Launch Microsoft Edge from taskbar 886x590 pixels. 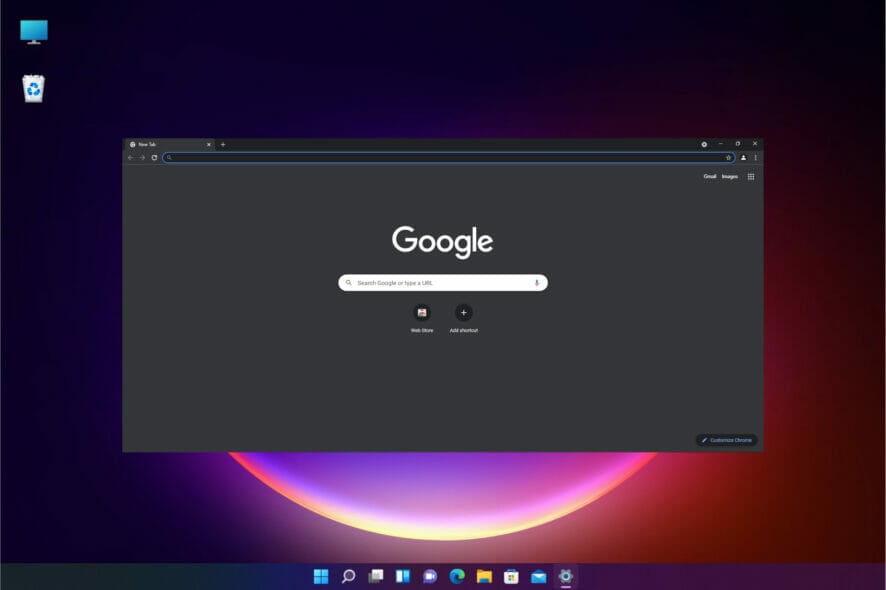(457, 576)
